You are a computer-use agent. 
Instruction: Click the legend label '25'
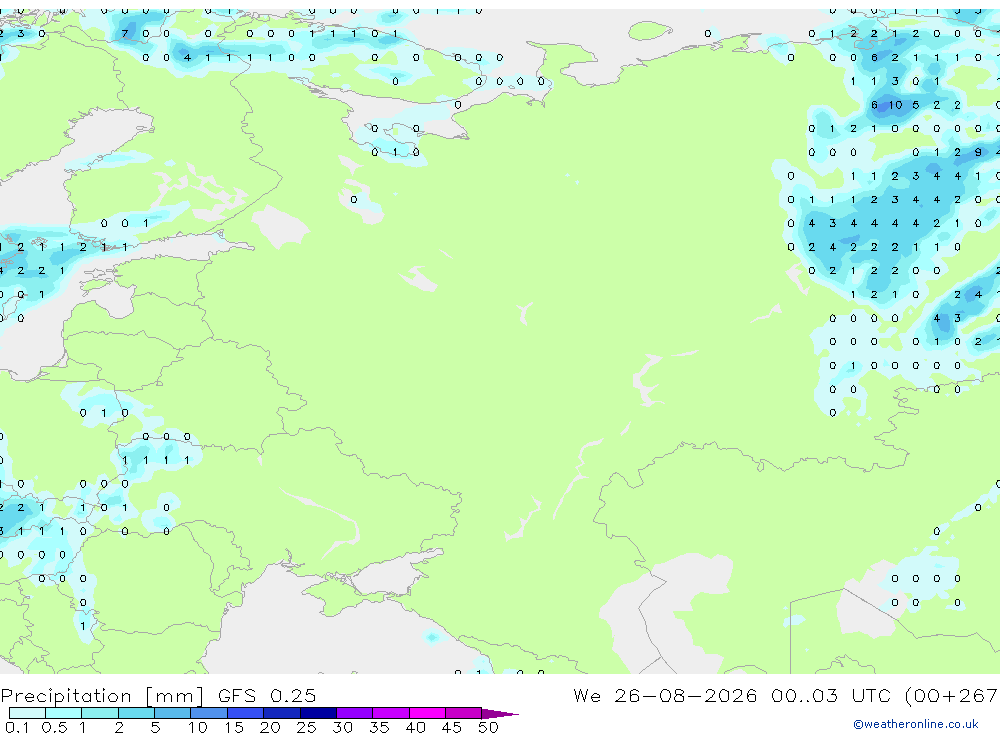tap(306, 727)
